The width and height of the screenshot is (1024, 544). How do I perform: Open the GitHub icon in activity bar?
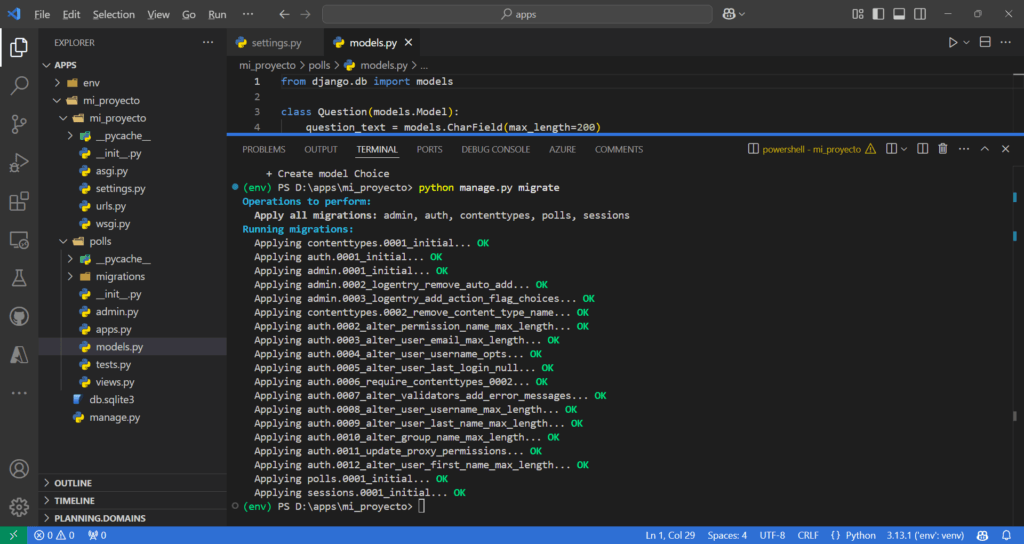click(19, 316)
